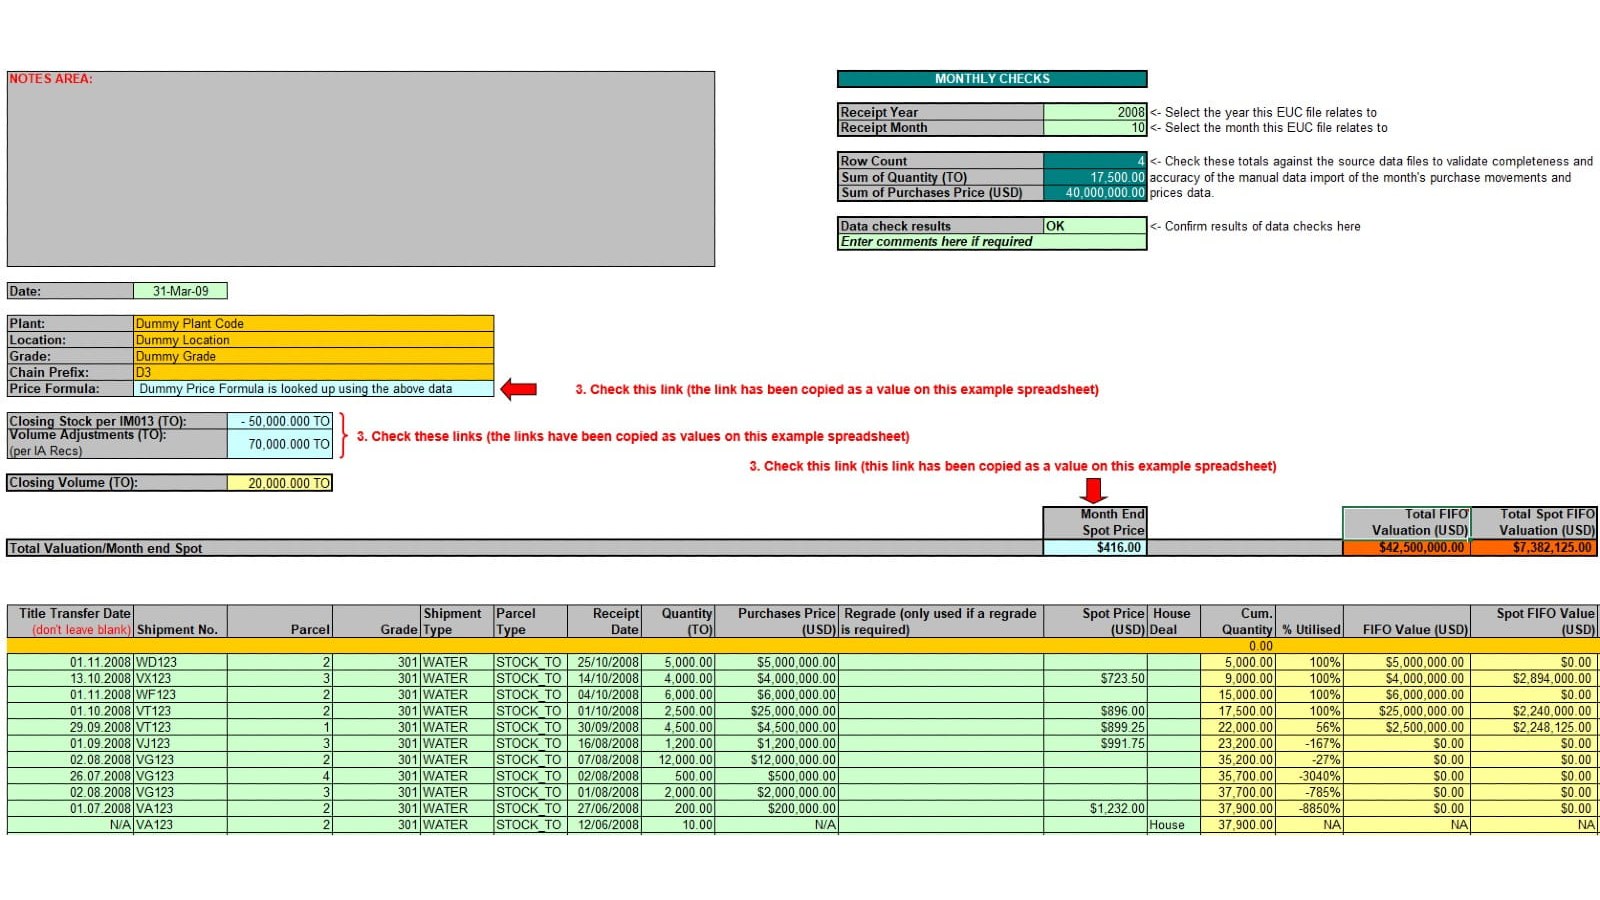Click the Data check results OK cell
Image resolution: width=1600 pixels, height=900 pixels.
(1094, 226)
